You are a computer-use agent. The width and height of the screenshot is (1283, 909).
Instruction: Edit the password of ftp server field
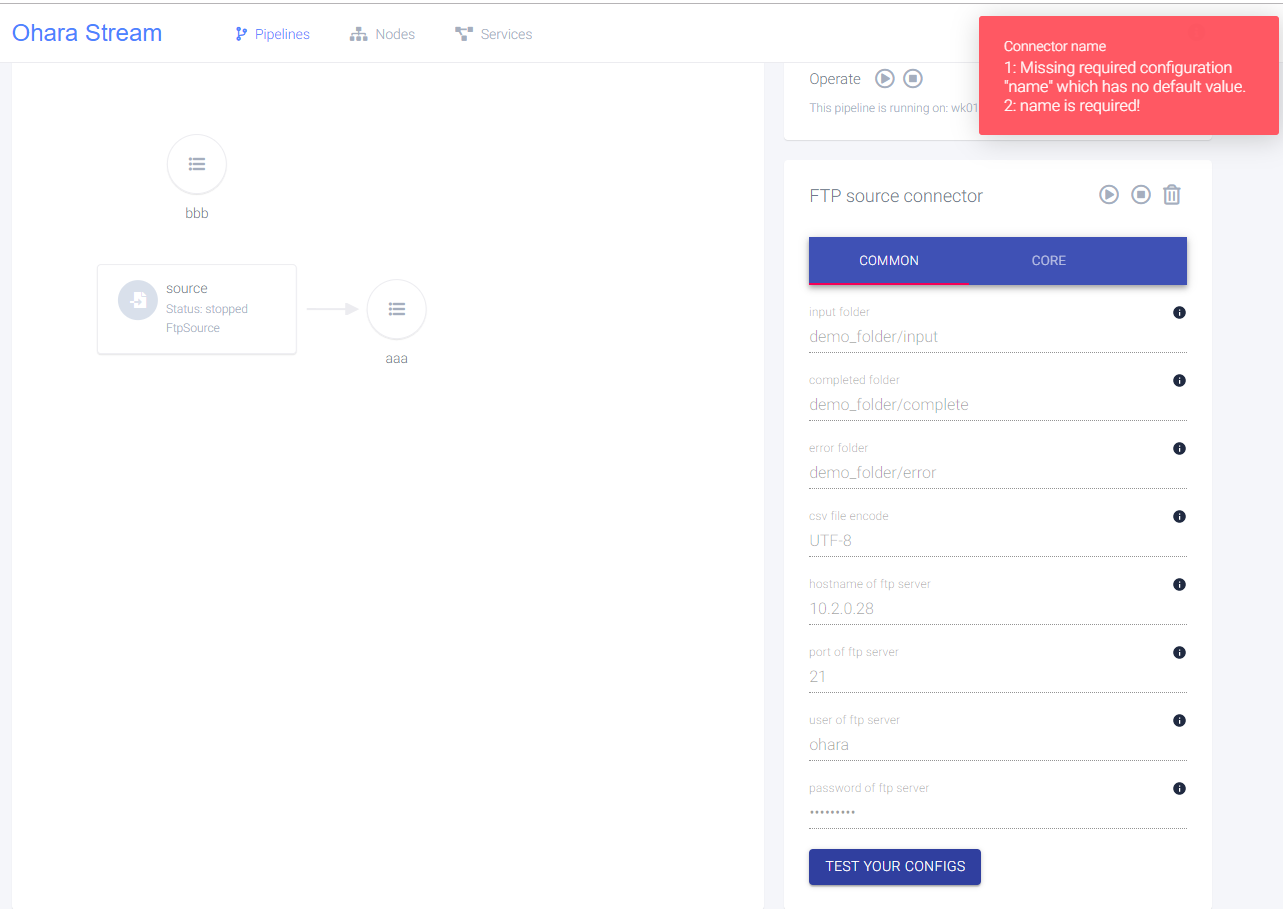998,813
